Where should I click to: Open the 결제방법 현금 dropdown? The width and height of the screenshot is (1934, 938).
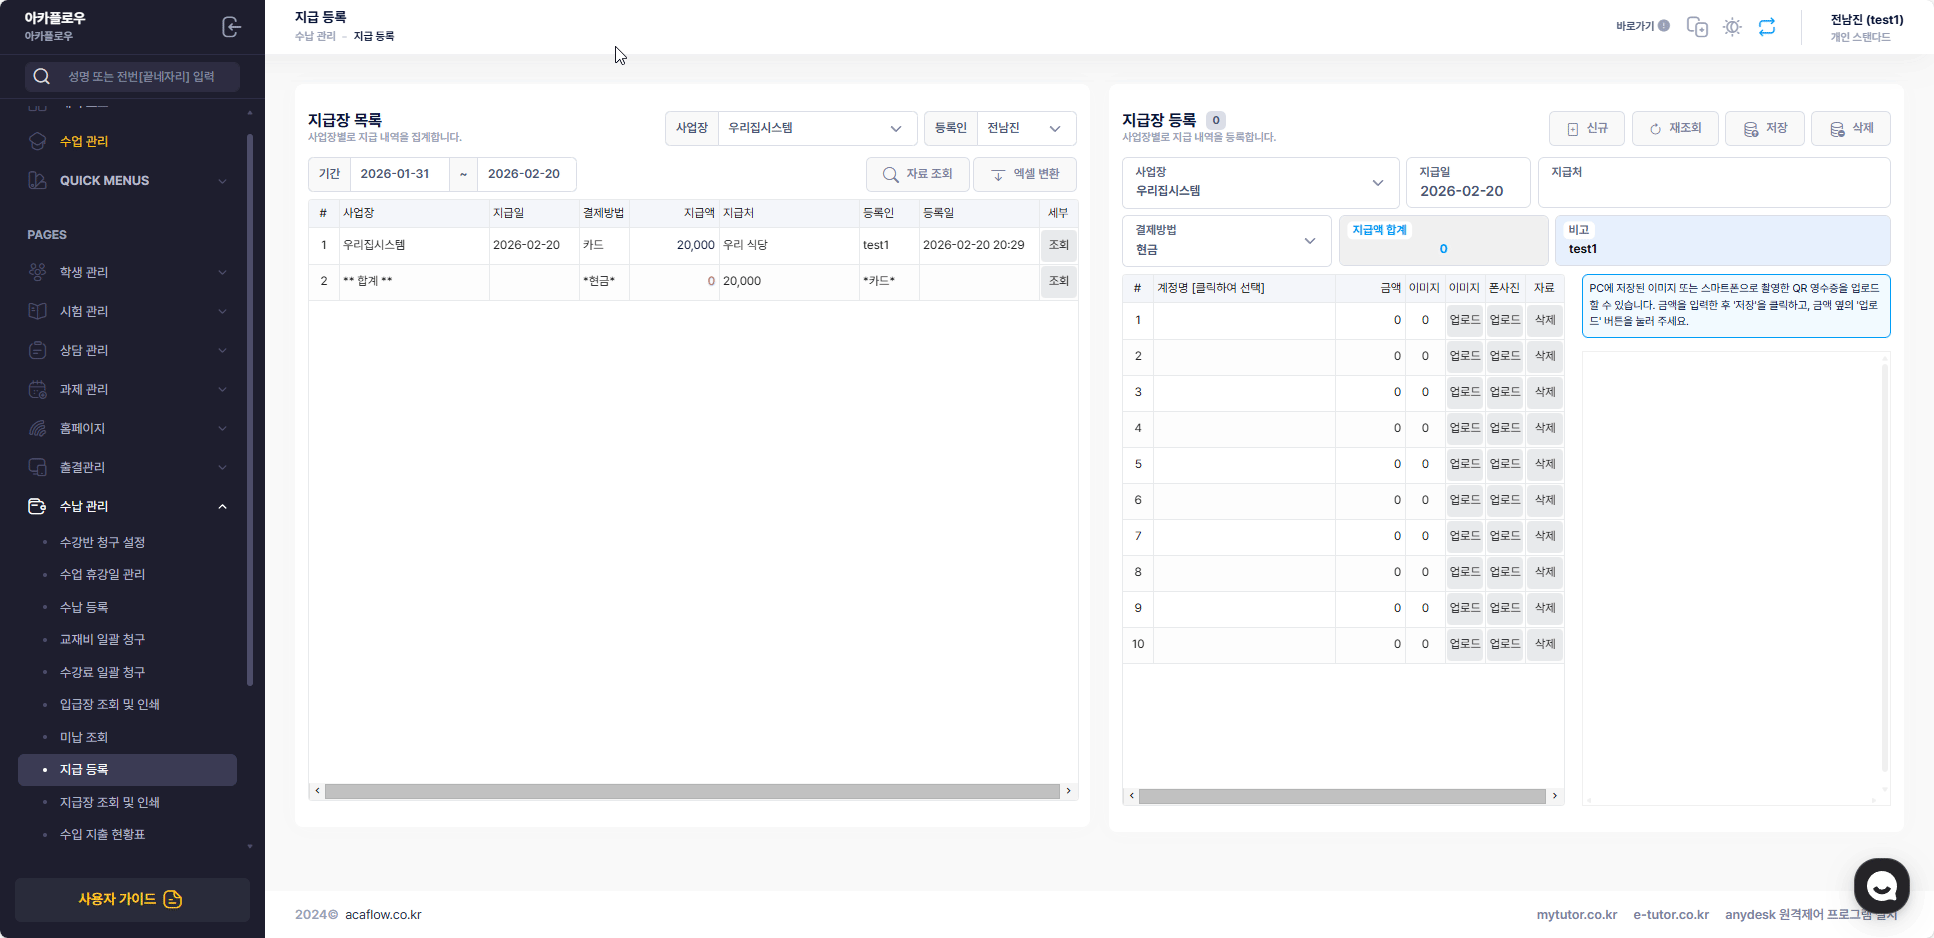point(1226,241)
